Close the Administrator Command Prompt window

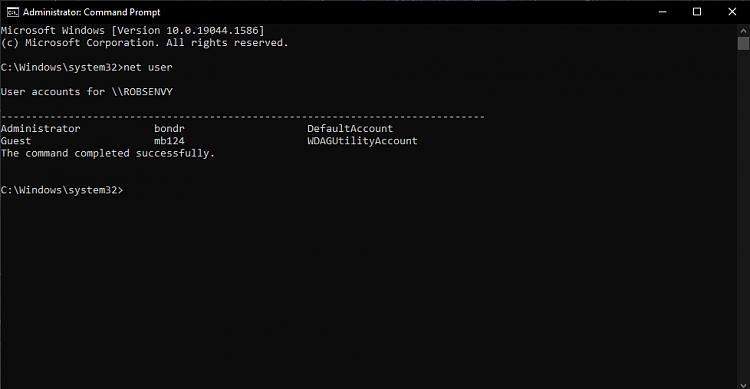(x=732, y=12)
